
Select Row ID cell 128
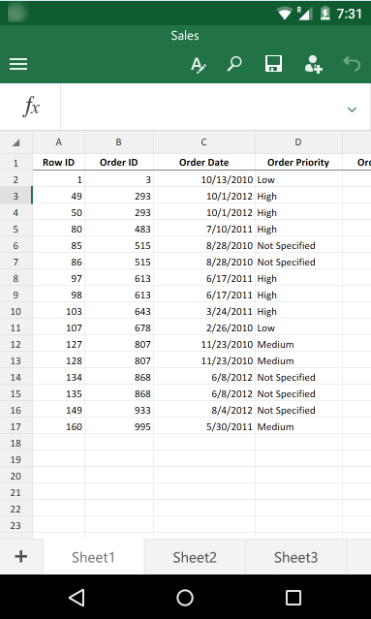tap(58, 360)
